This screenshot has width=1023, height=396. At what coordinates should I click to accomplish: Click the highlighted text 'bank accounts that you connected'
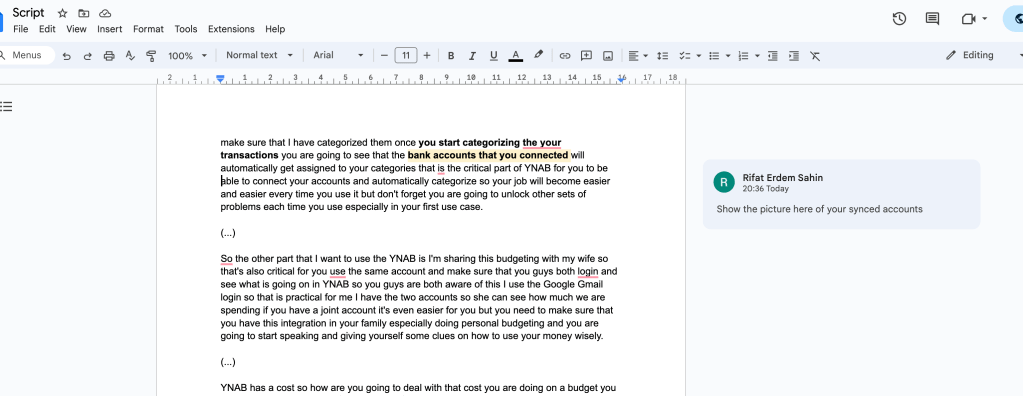point(488,155)
